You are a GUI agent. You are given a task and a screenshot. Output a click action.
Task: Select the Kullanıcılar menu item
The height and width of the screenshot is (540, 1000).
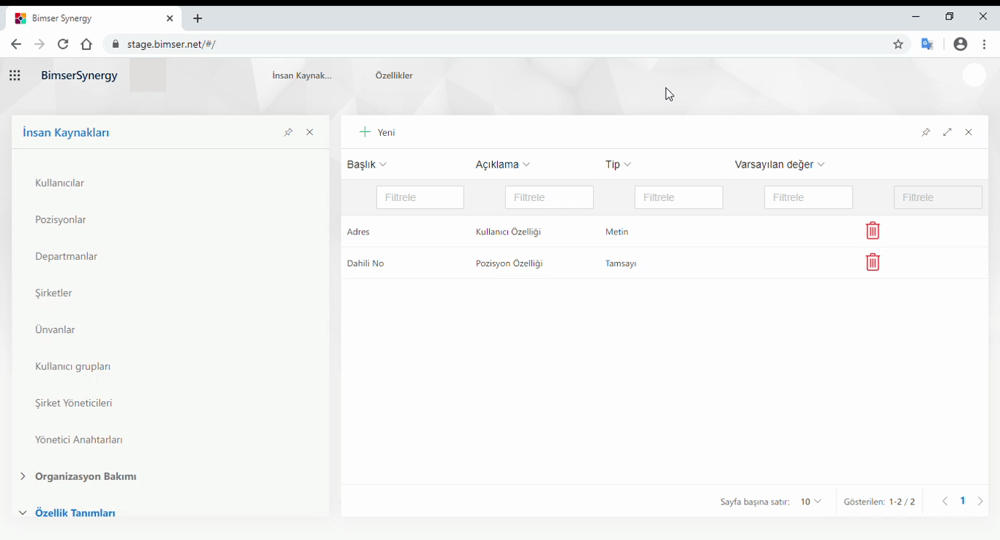click(x=60, y=183)
